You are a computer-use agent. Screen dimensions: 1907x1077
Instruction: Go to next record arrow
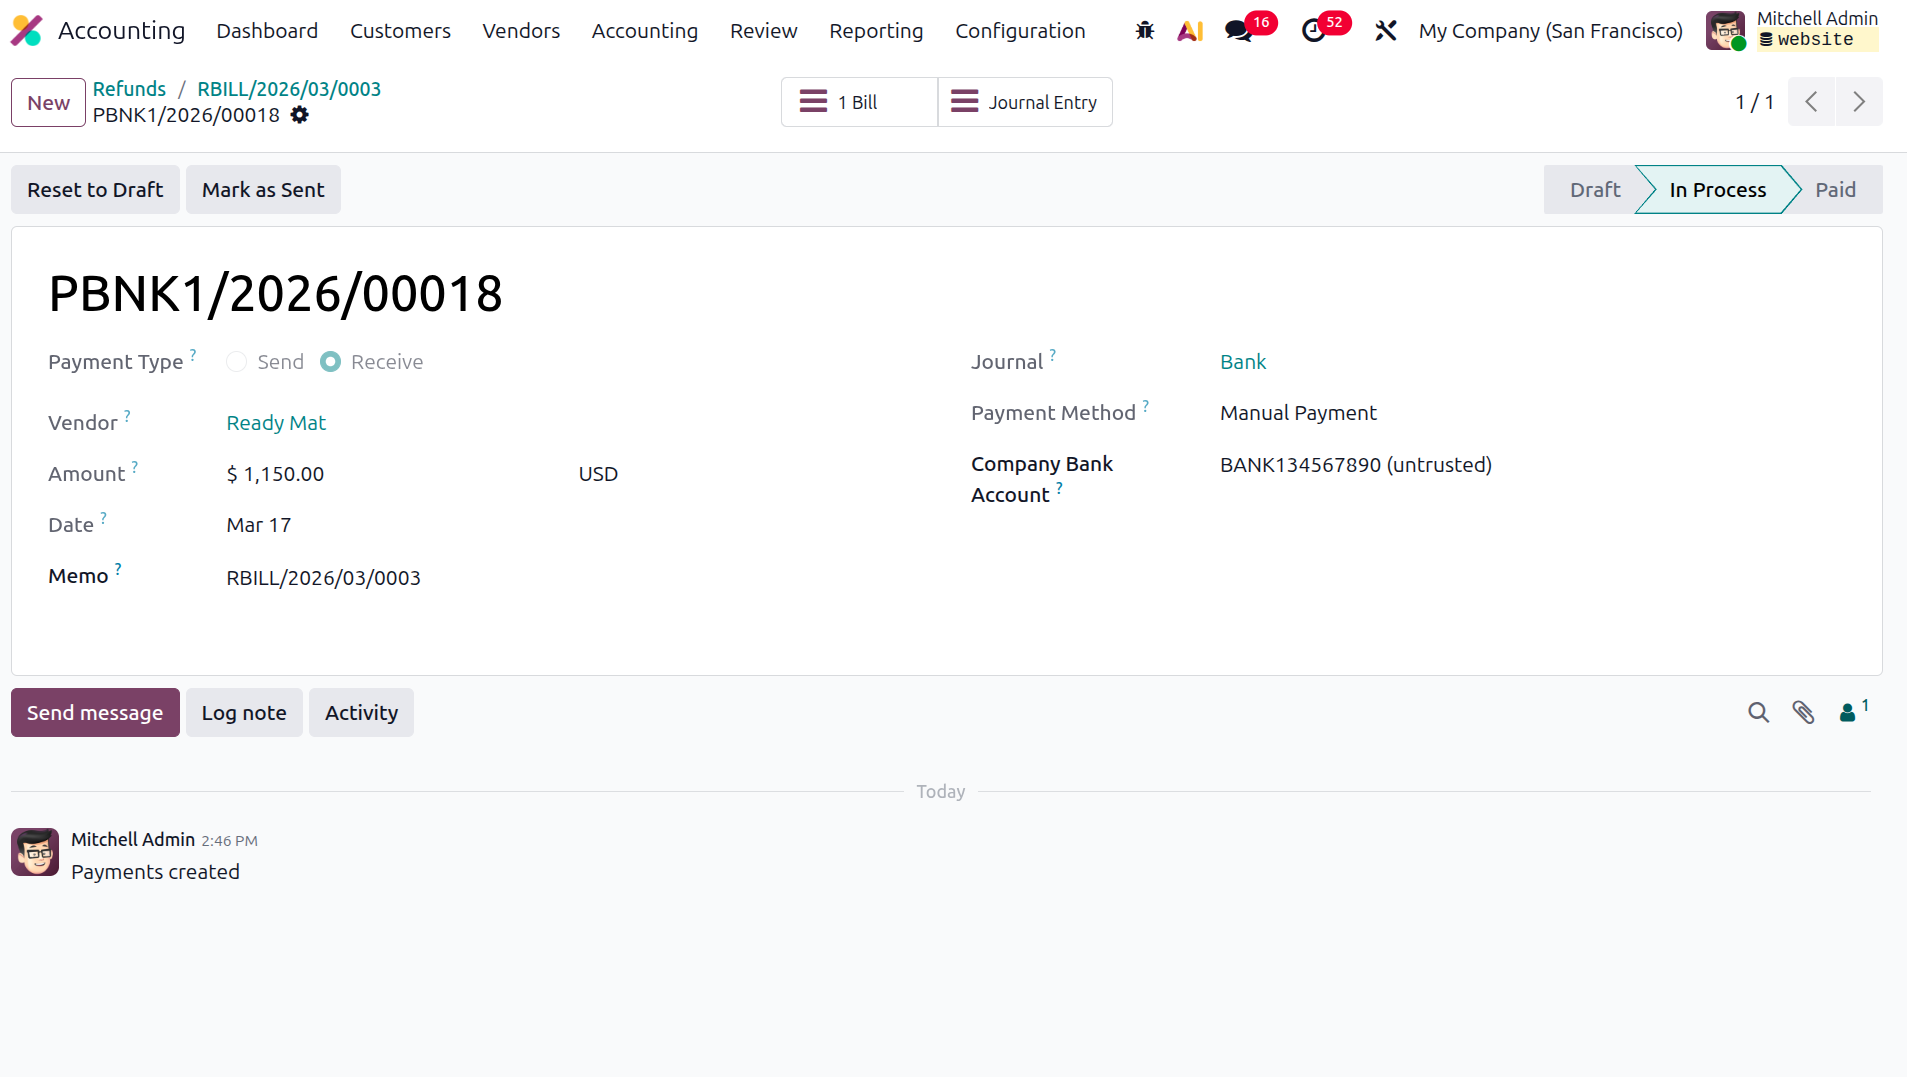coord(1859,102)
